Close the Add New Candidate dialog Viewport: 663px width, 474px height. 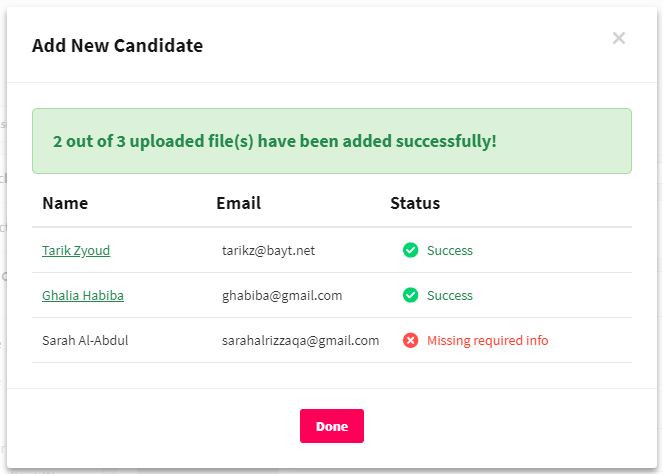[x=619, y=38]
